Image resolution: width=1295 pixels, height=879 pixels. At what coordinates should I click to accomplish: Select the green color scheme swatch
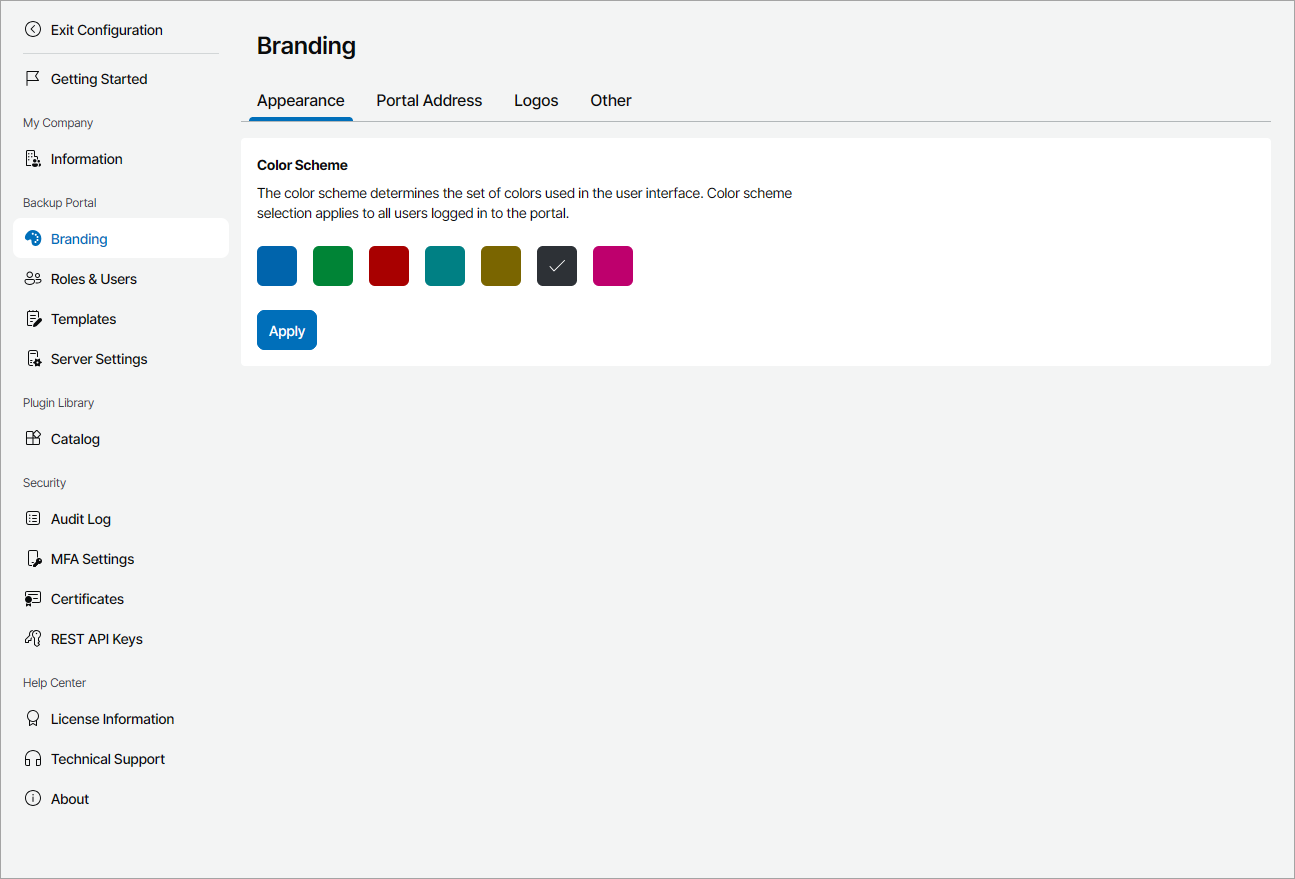[x=332, y=265]
